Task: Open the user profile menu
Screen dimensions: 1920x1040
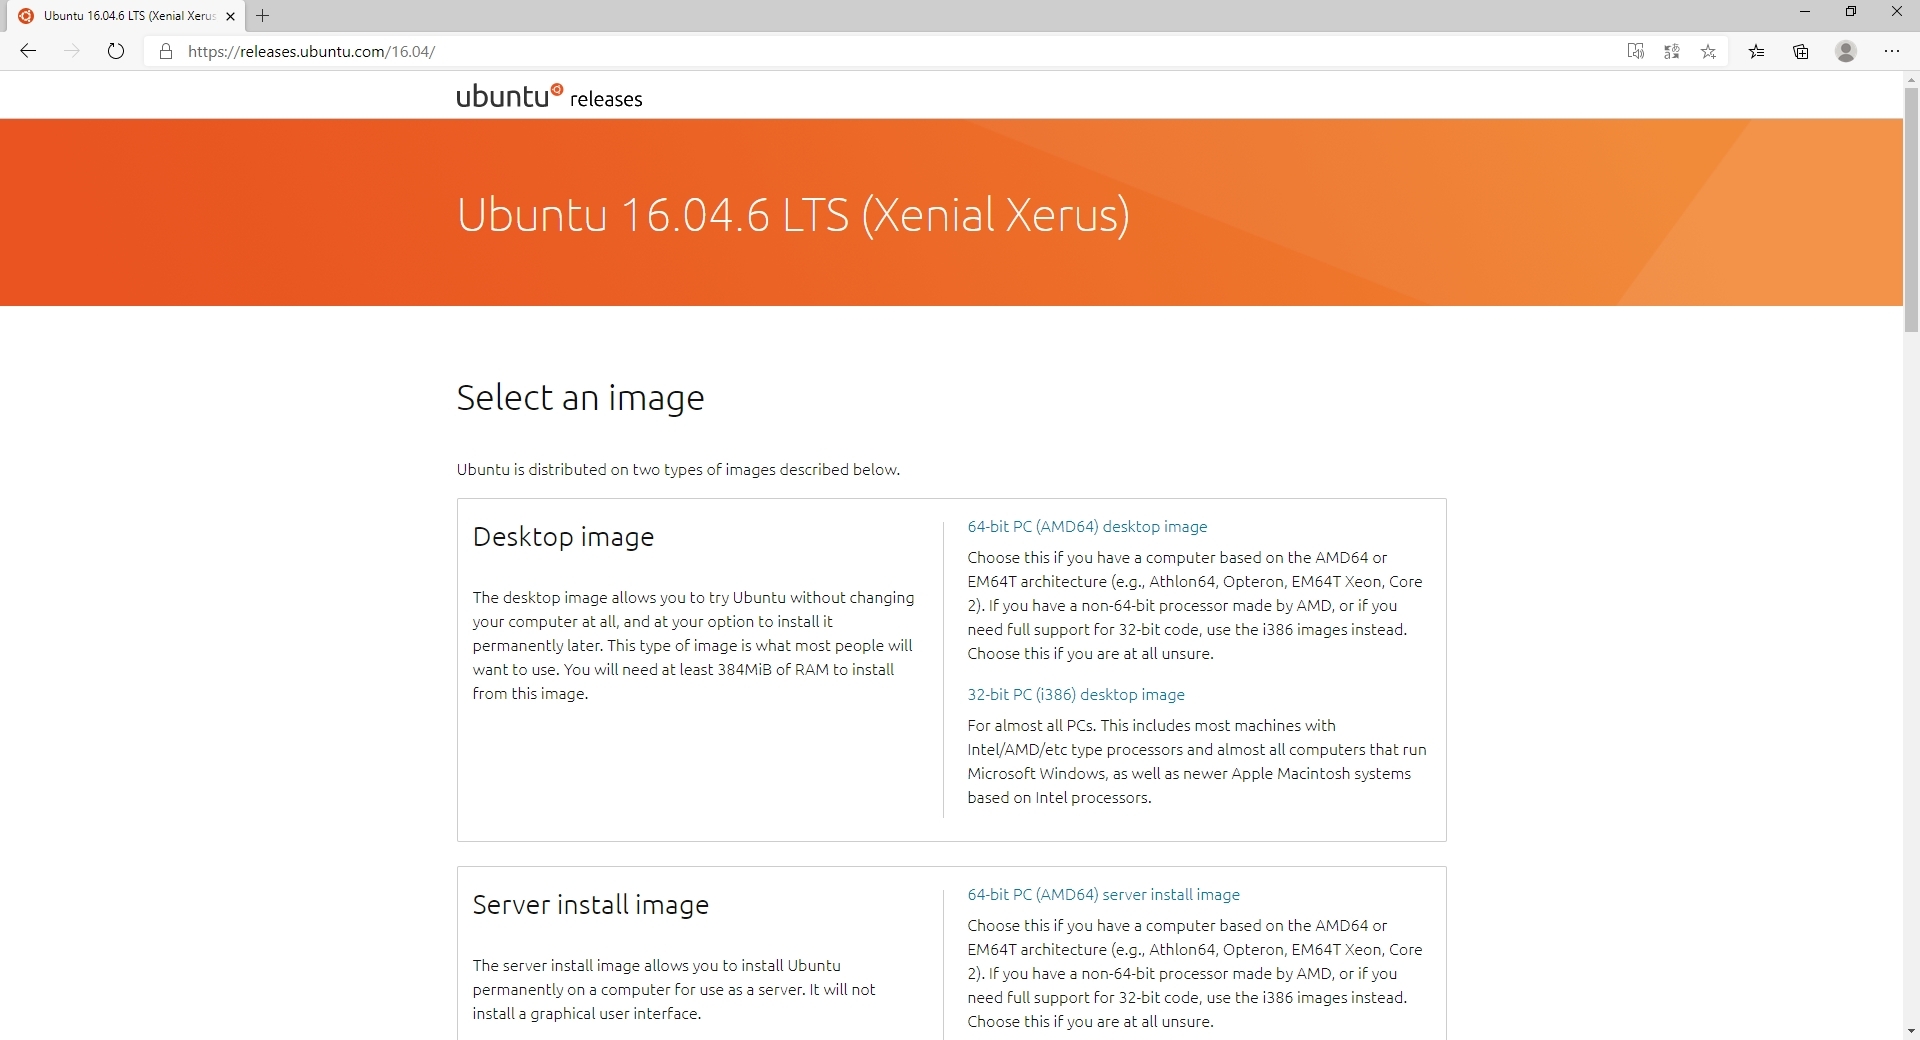Action: pos(1846,51)
